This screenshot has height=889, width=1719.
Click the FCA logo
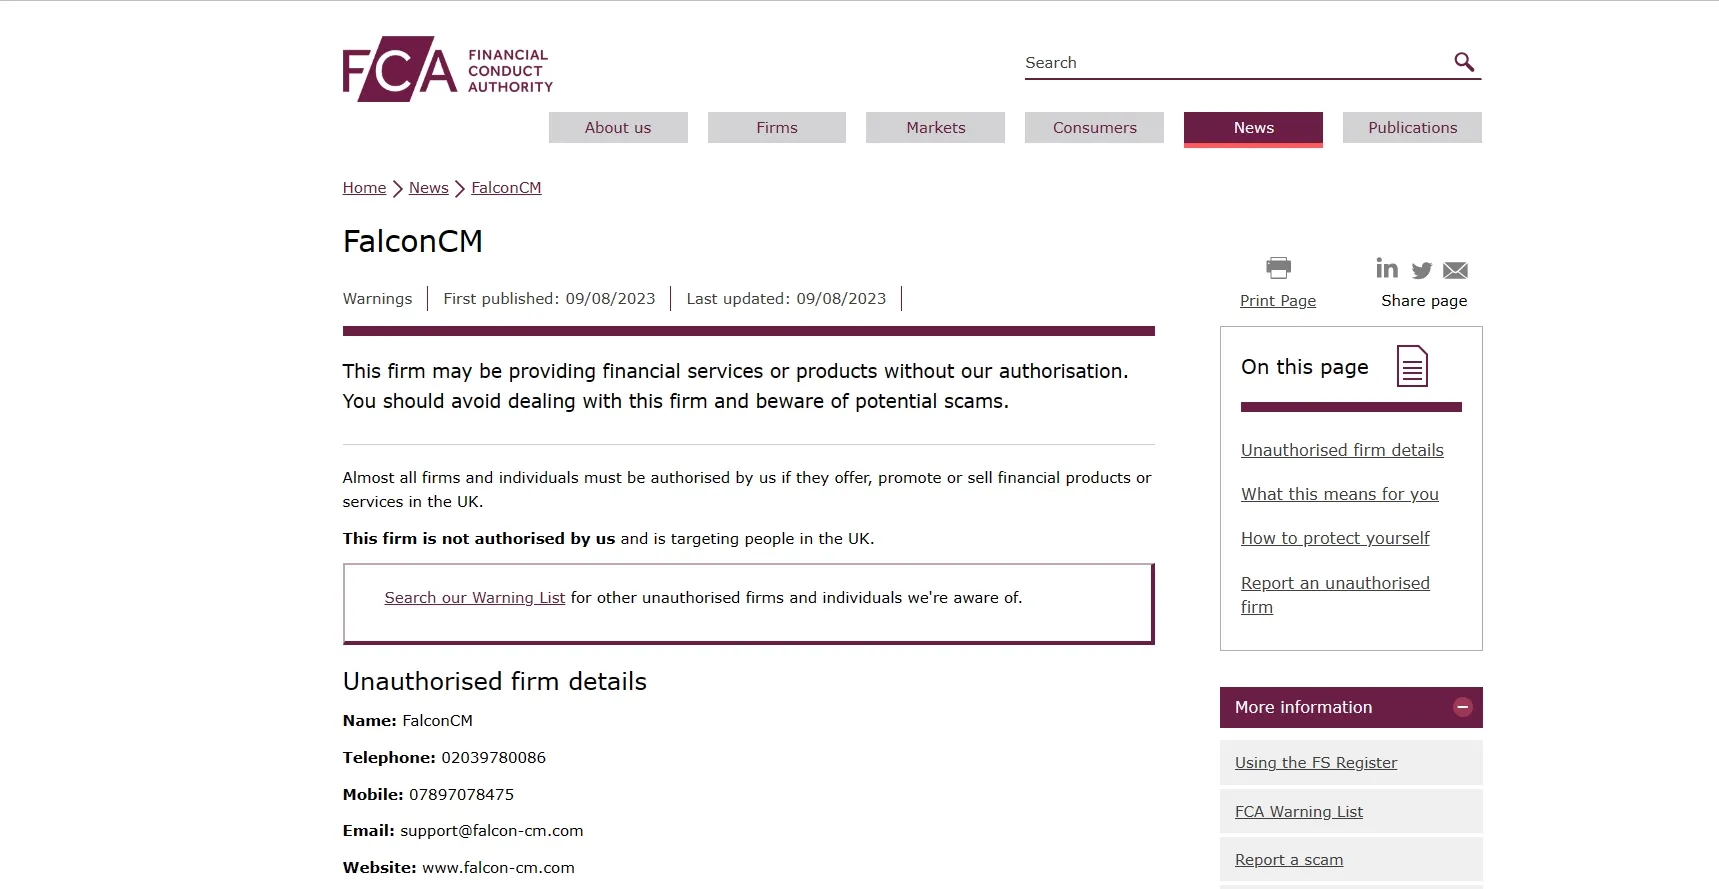tap(447, 69)
